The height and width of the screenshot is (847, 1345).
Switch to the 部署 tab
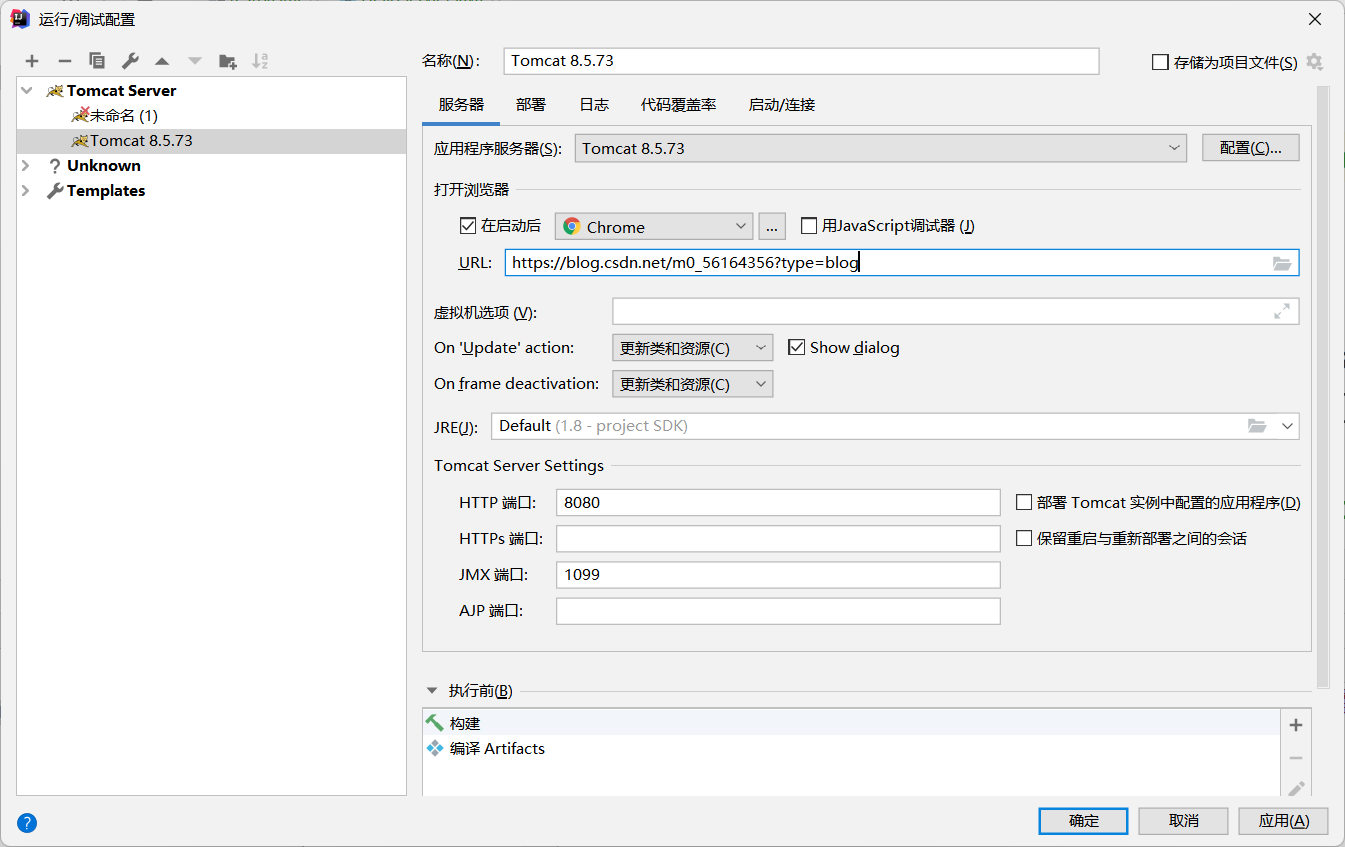531,104
